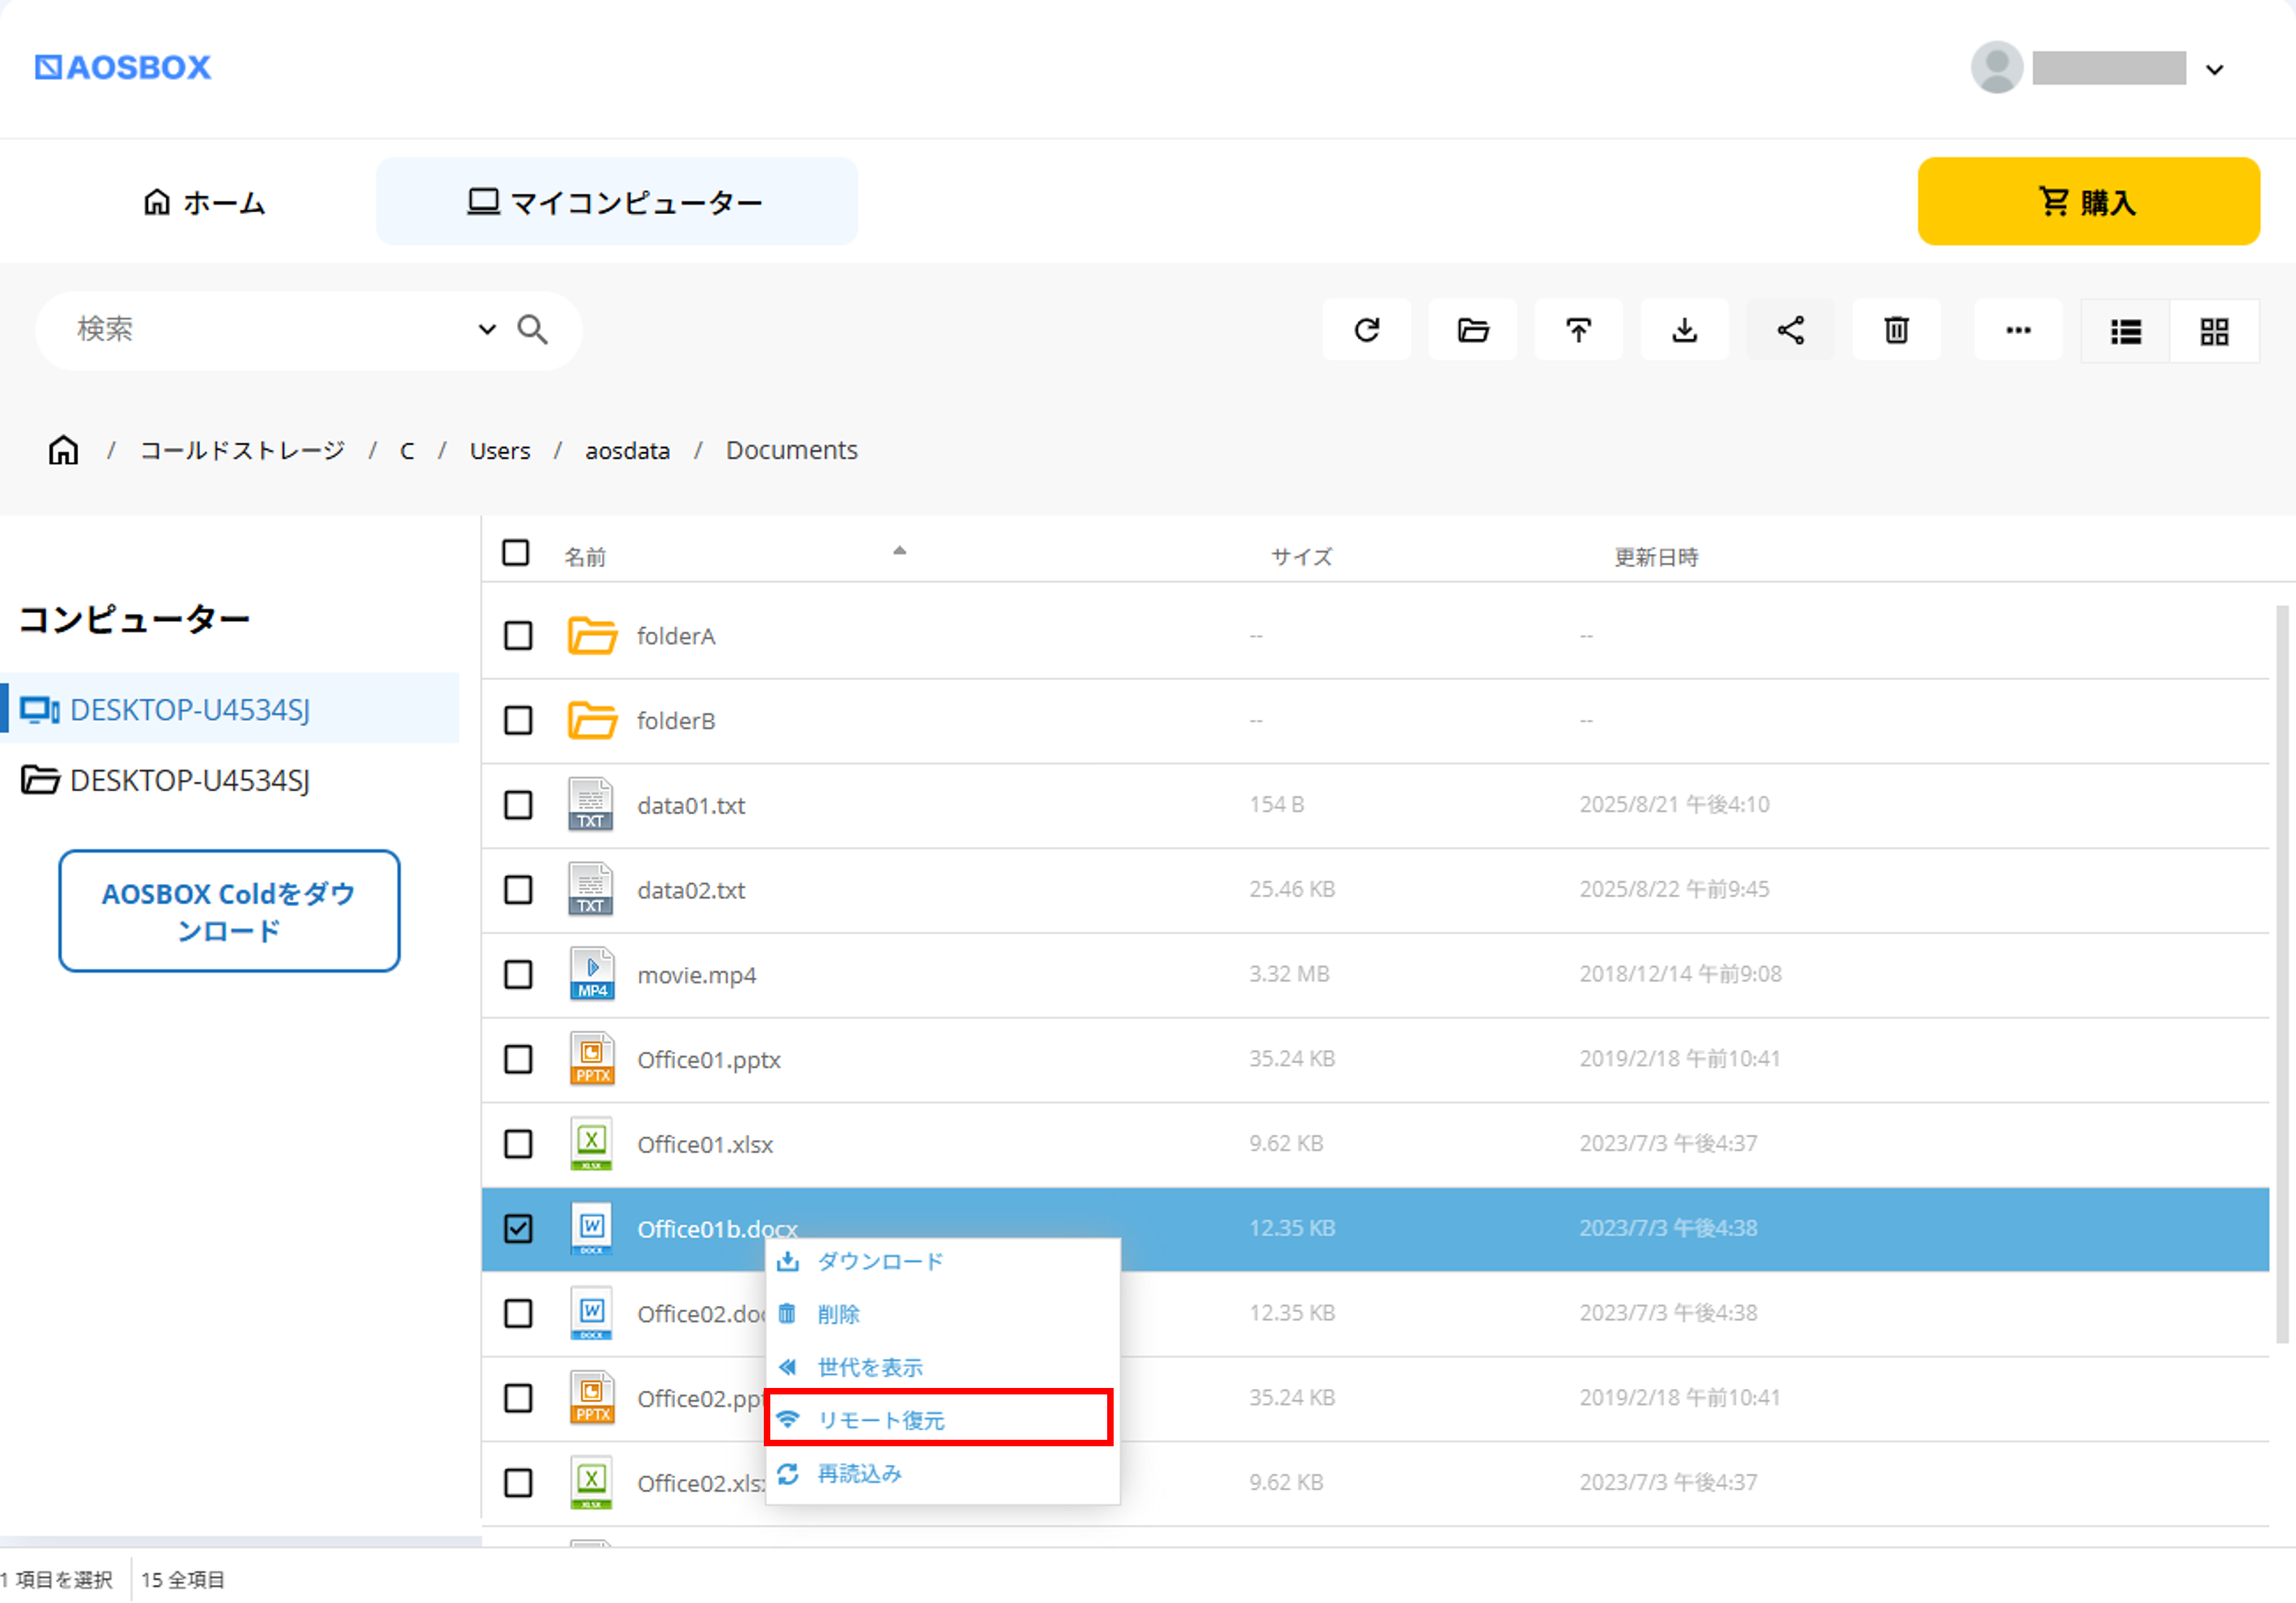2296x1603 pixels.
Task: Check the folderA checkbox
Action: point(518,636)
